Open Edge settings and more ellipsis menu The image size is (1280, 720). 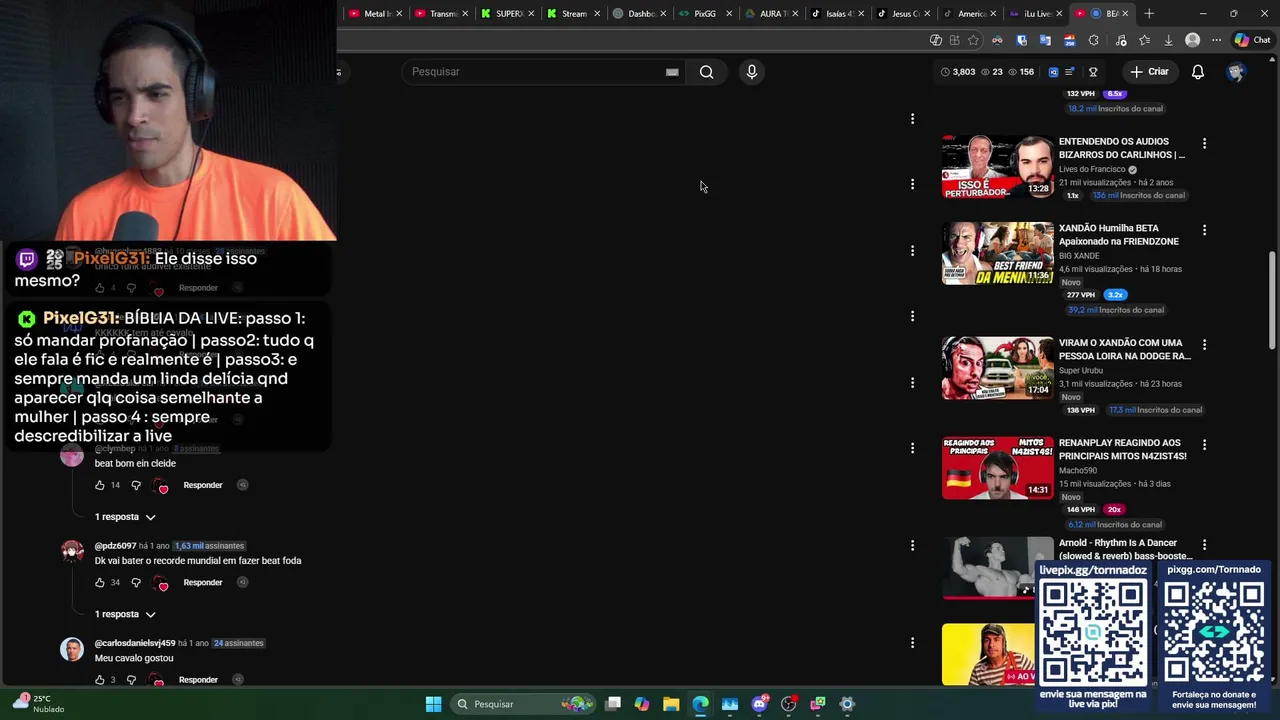point(1216,40)
